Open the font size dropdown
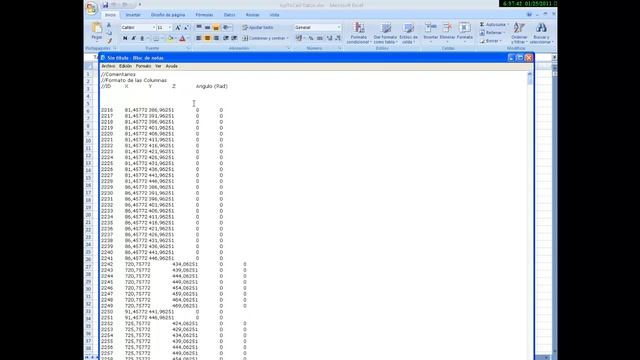 pos(170,27)
